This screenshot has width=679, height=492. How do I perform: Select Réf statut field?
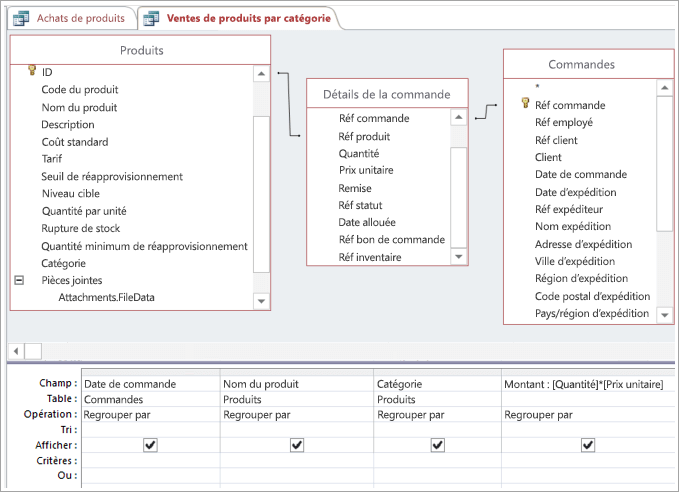[x=360, y=205]
